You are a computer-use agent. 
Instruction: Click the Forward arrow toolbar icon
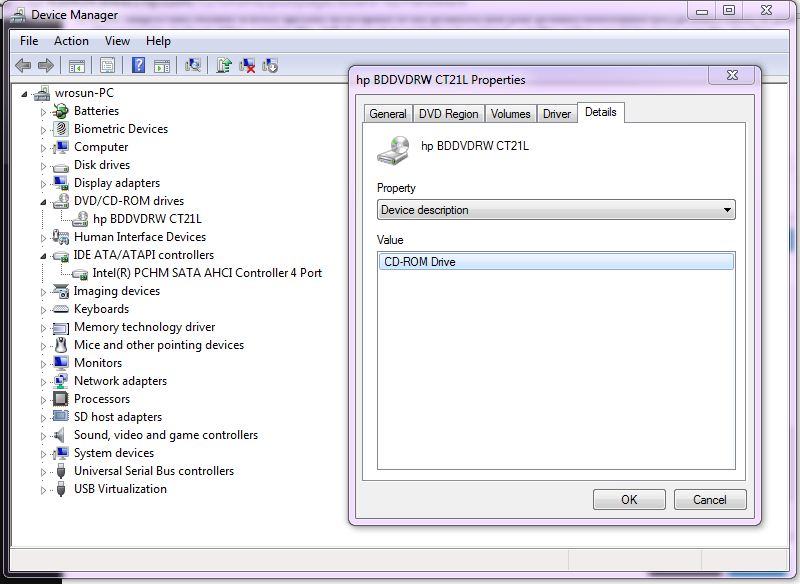coord(46,65)
